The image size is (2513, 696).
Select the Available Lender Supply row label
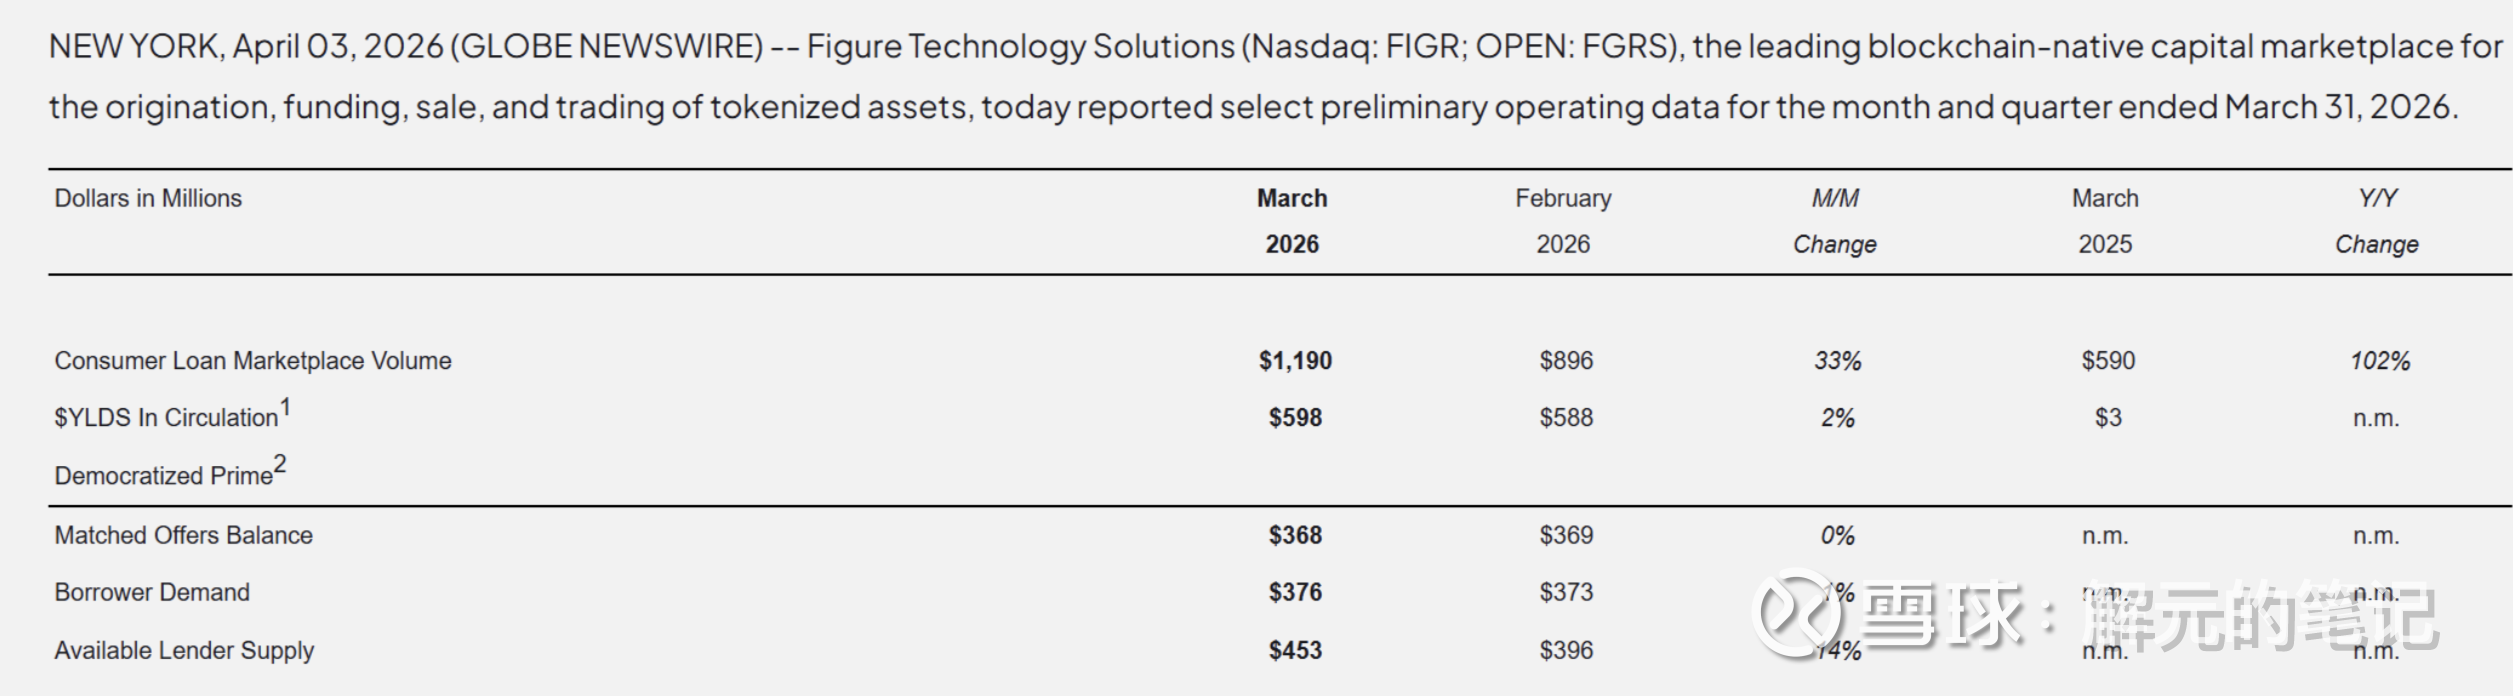[x=184, y=651]
